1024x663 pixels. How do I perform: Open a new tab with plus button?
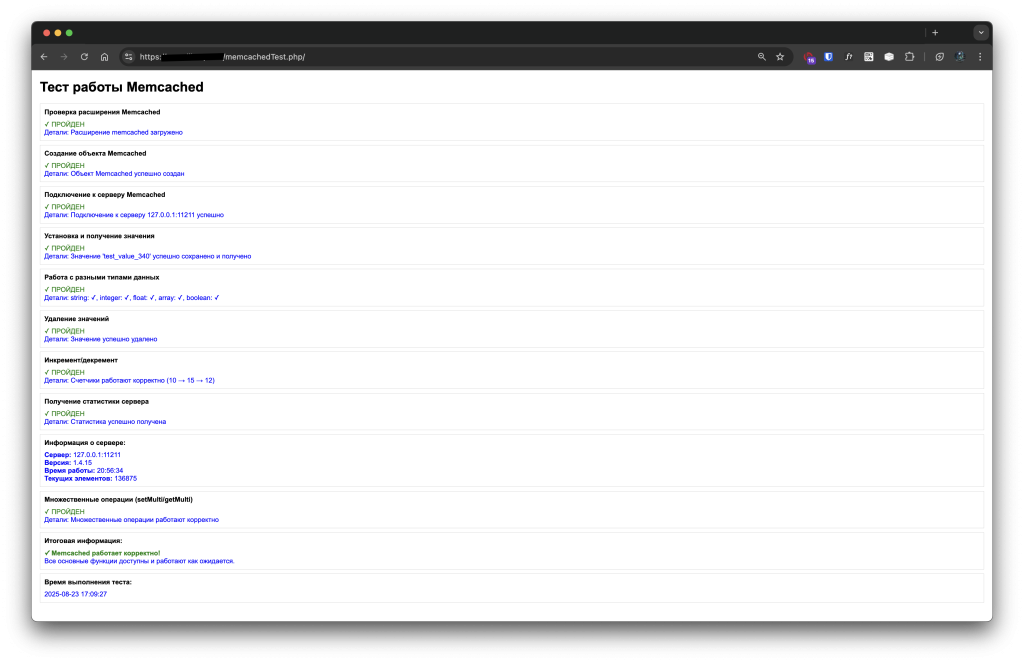tap(935, 33)
